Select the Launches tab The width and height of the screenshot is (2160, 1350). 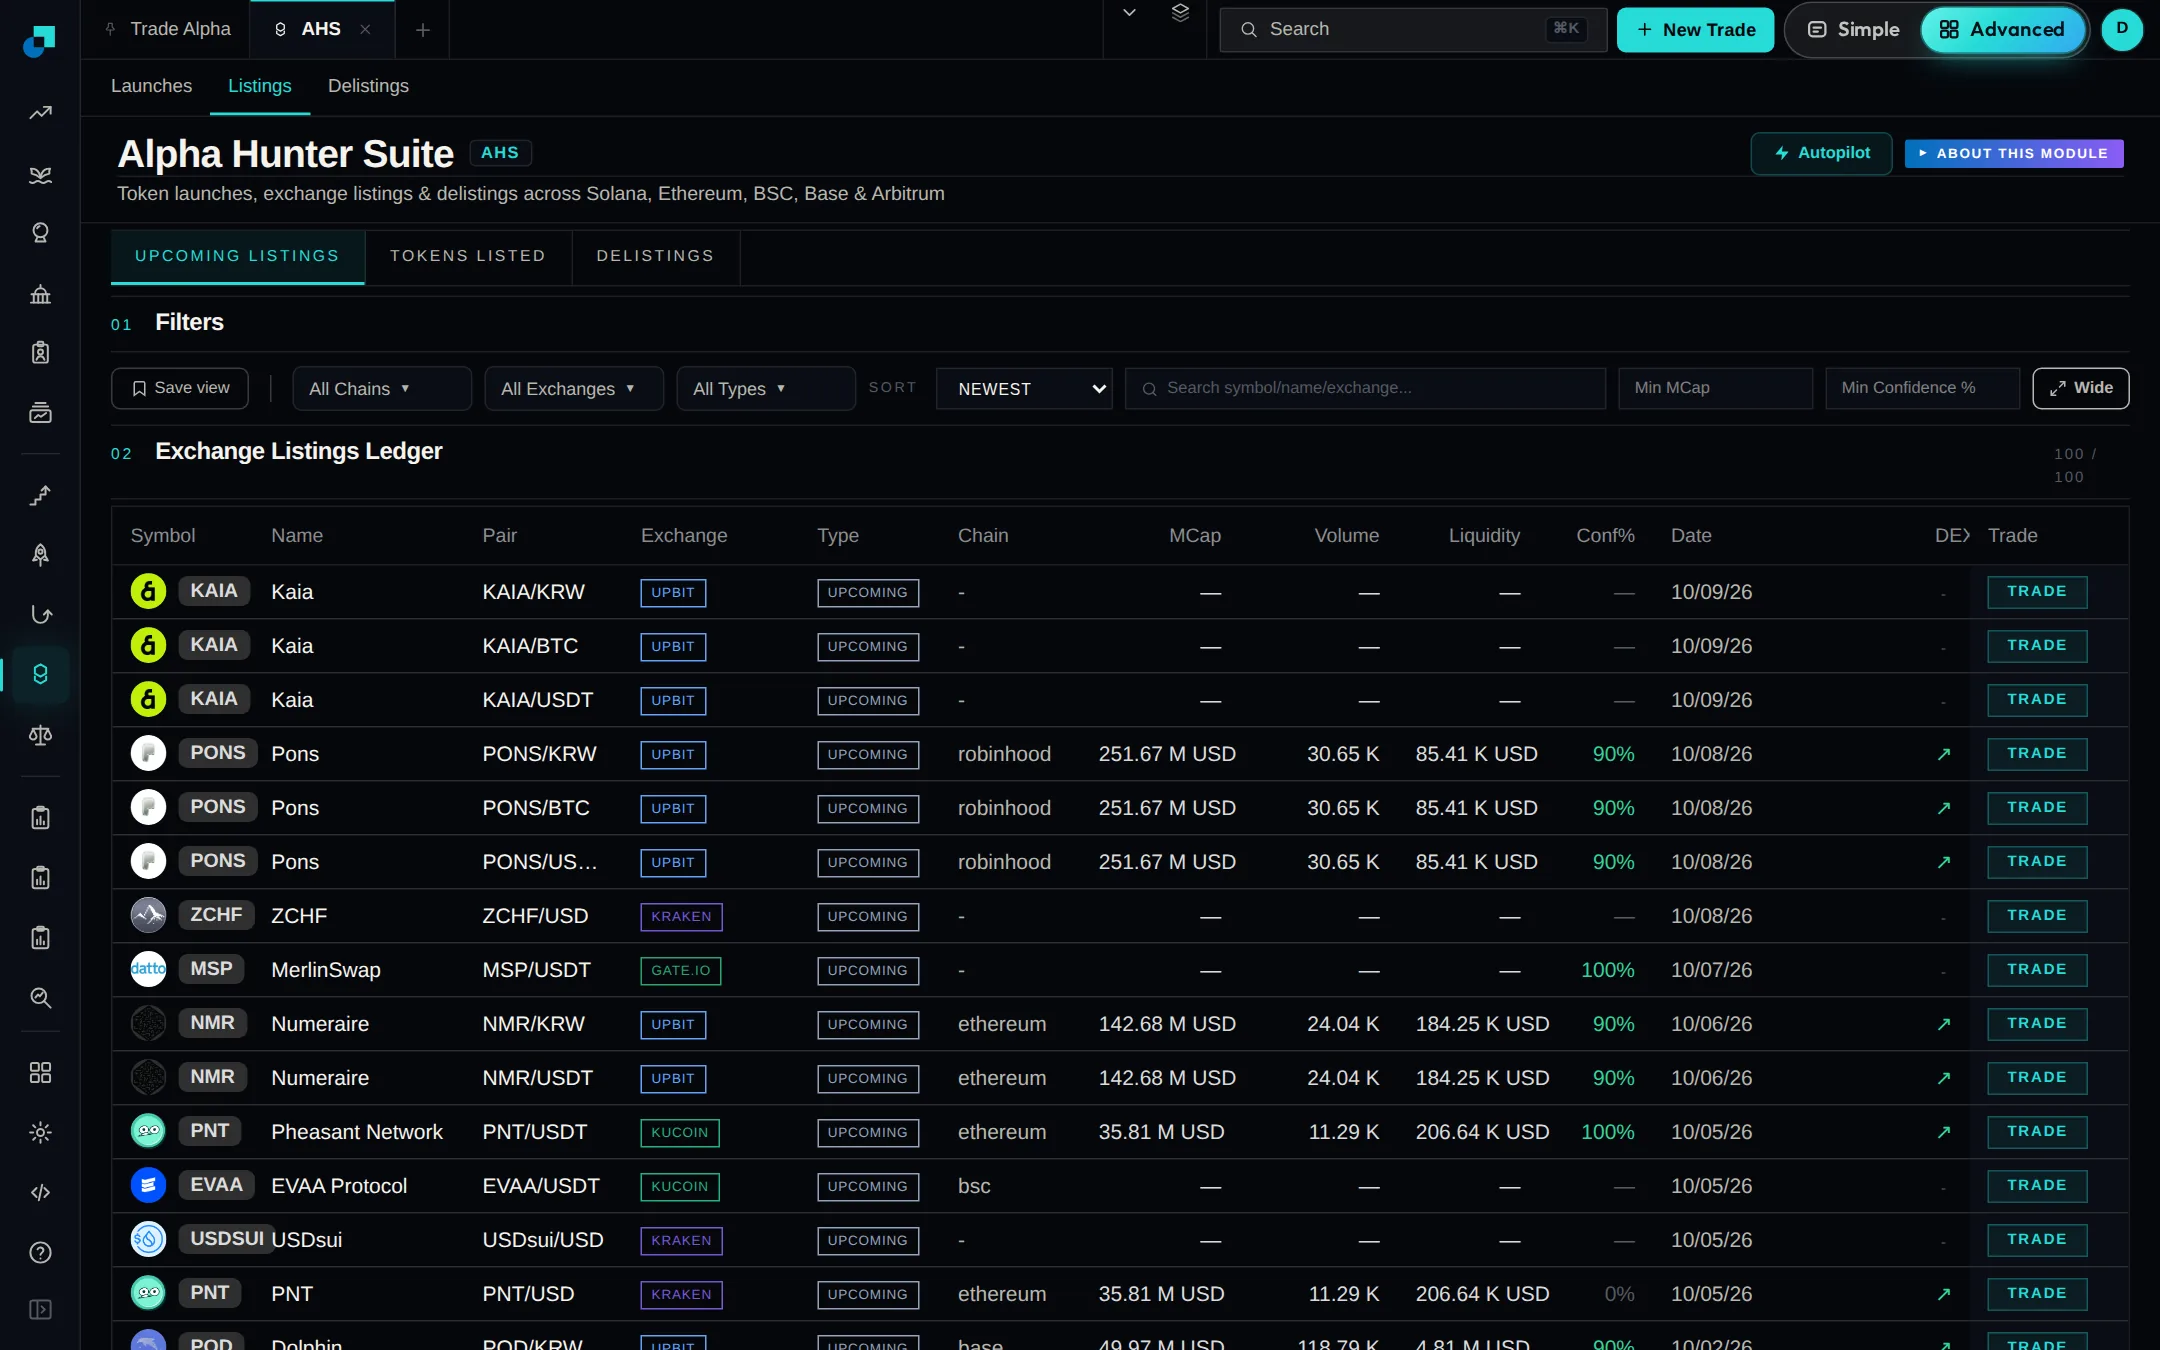point(151,86)
